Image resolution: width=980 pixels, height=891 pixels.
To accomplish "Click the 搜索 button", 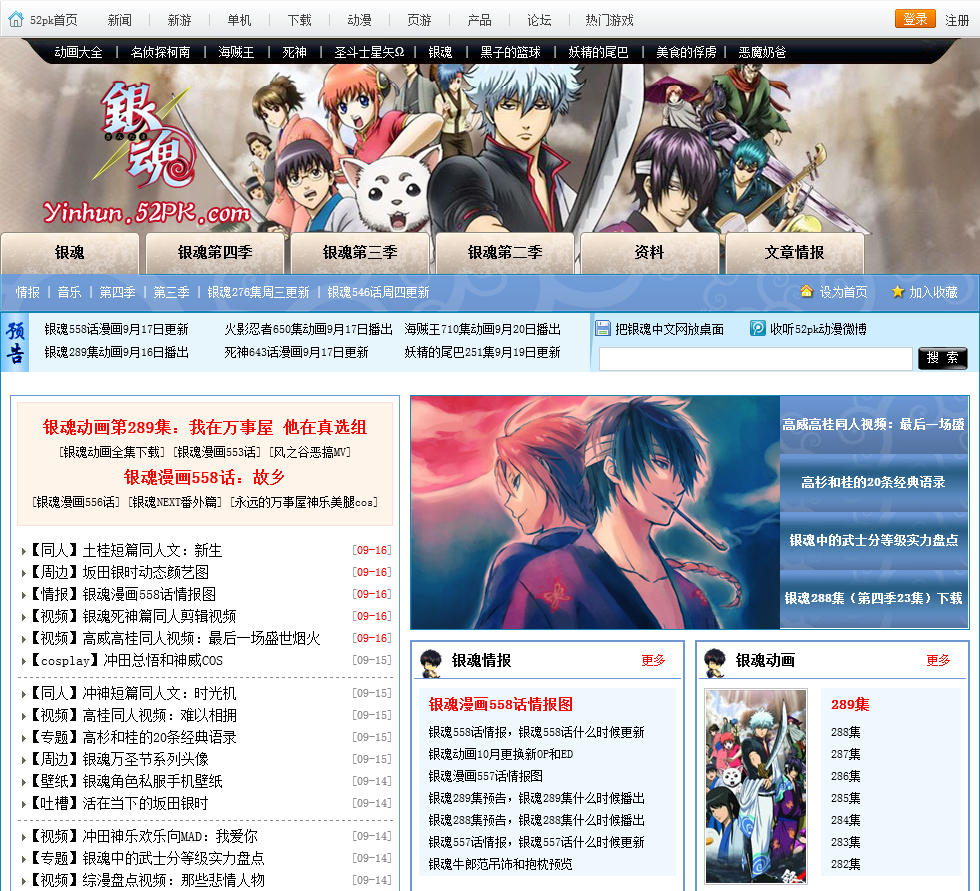I will point(942,358).
